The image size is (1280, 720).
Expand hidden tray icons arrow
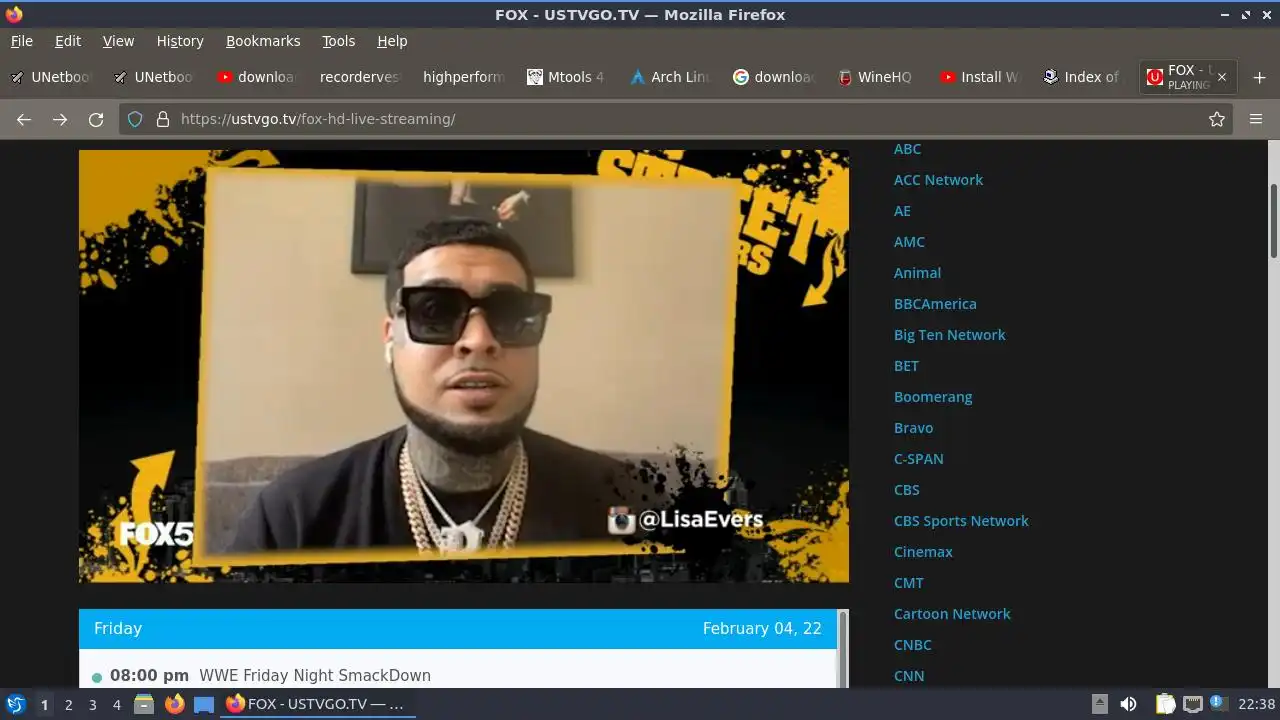point(1099,704)
